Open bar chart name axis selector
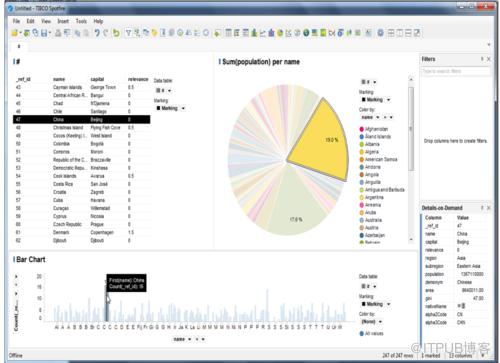500x363 pixels. point(182,339)
